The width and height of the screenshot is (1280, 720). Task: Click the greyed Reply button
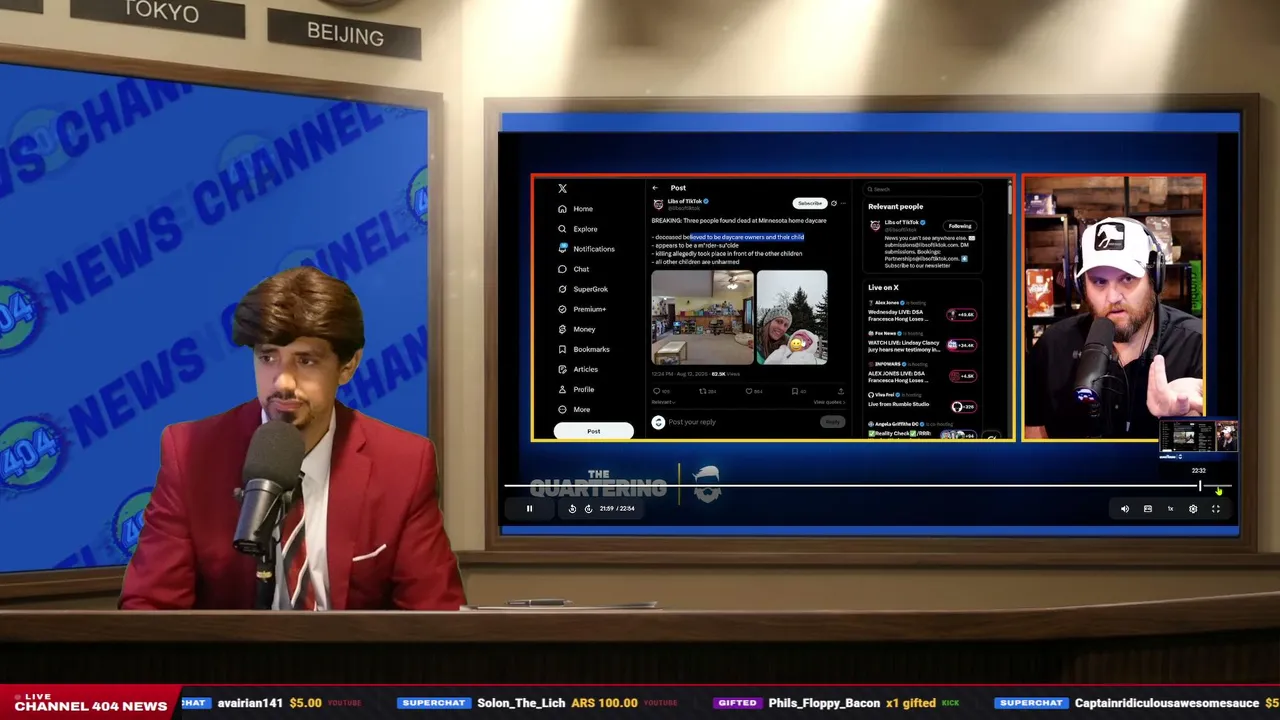(x=832, y=422)
